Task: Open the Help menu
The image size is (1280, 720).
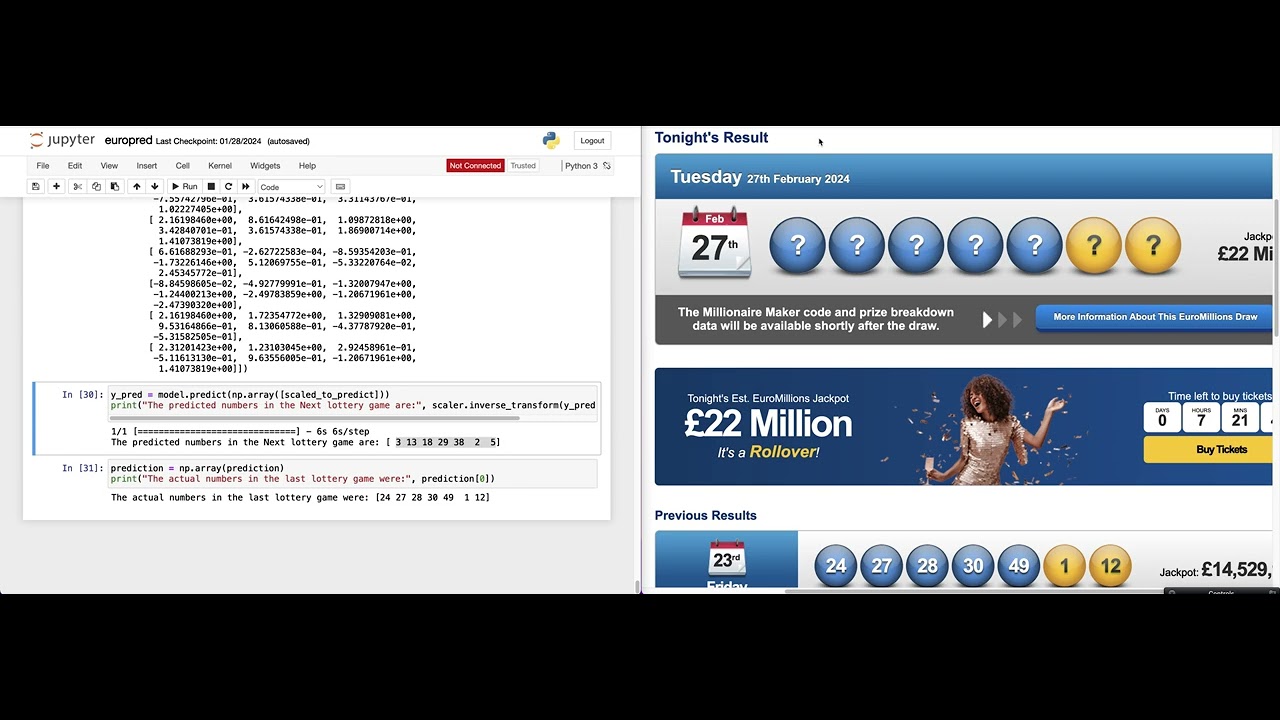Action: 307,166
